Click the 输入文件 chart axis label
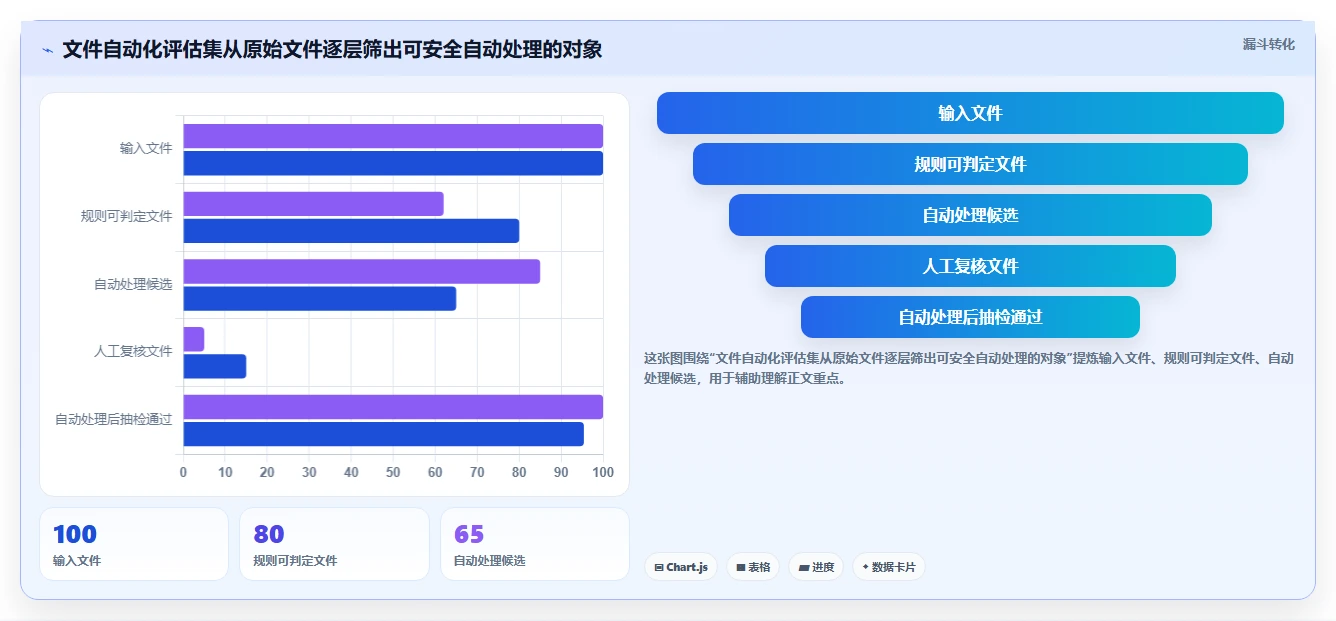Viewport: 1336px width, 621px height. [x=146, y=148]
